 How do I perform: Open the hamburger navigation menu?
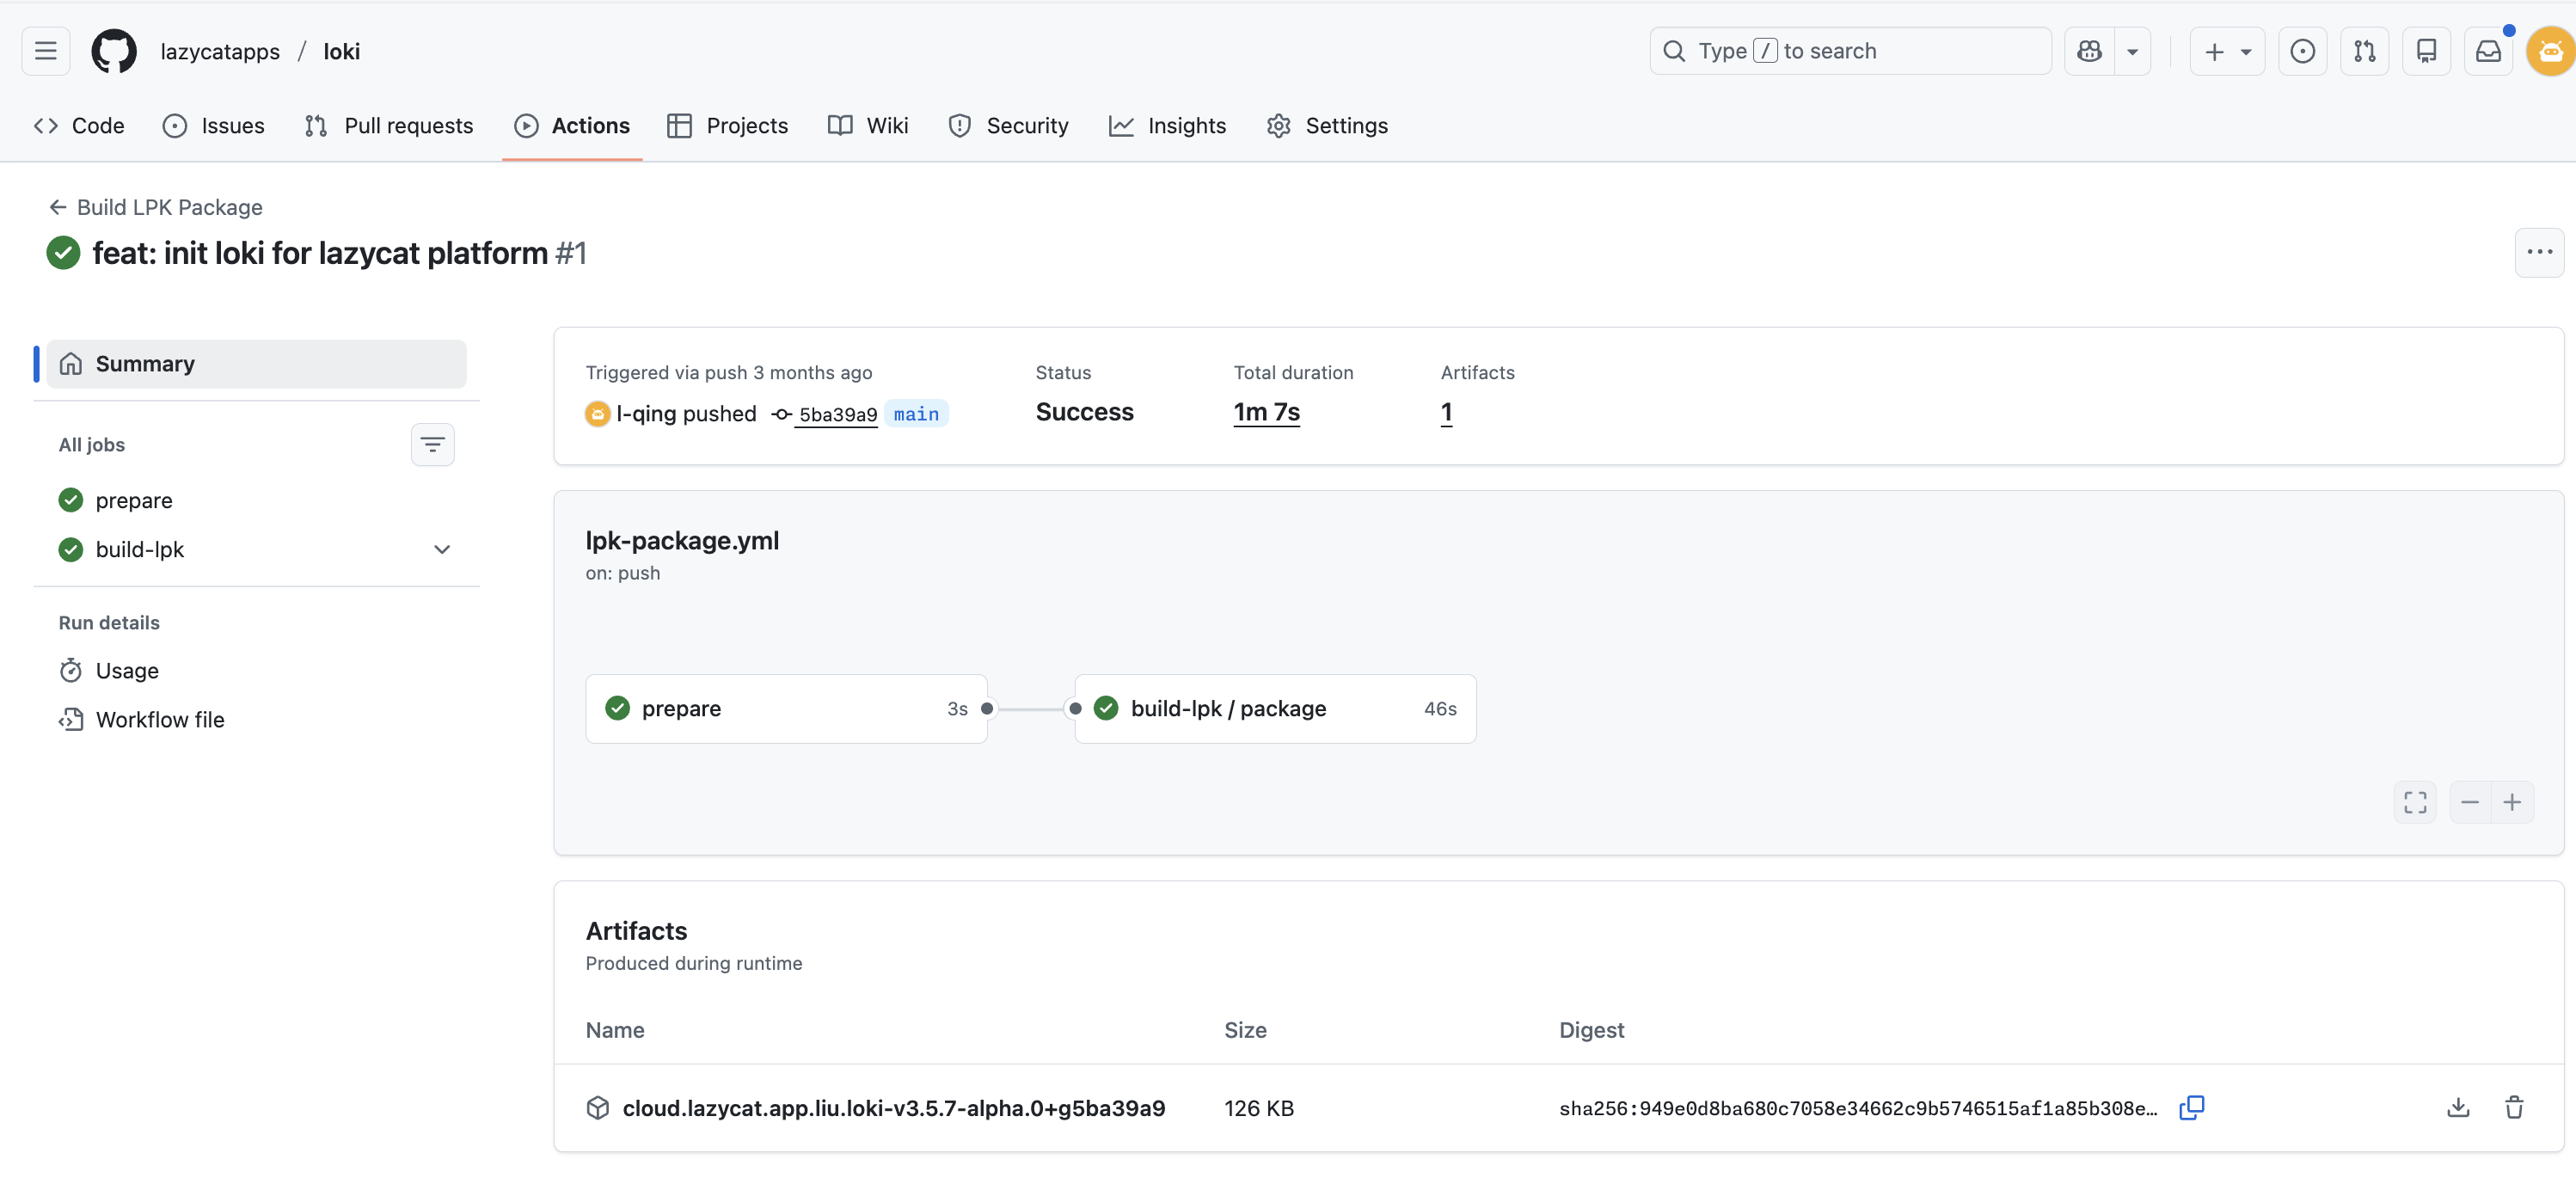pos(46,51)
